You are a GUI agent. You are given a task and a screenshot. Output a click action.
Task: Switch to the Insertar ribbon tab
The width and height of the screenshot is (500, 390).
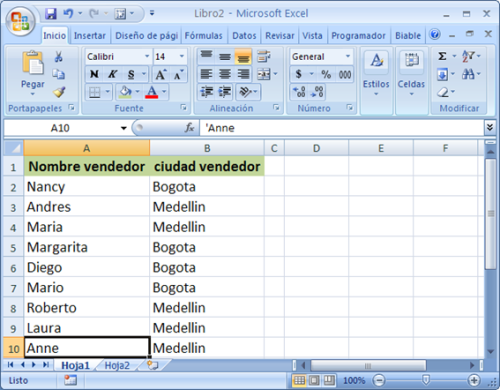(90, 36)
